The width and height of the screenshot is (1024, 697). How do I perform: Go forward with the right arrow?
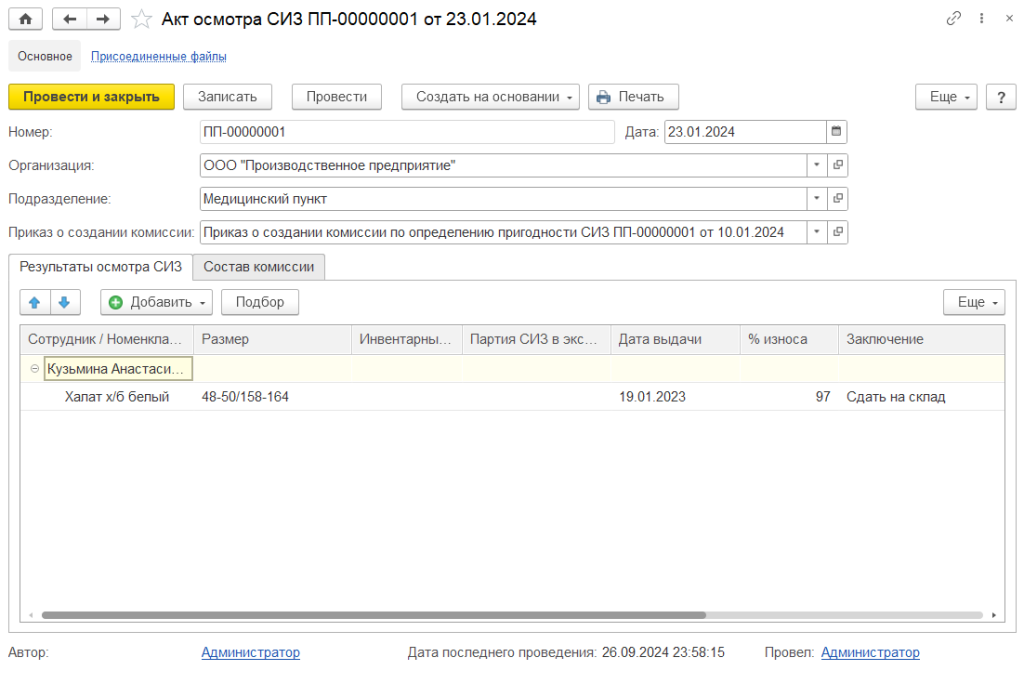[103, 19]
